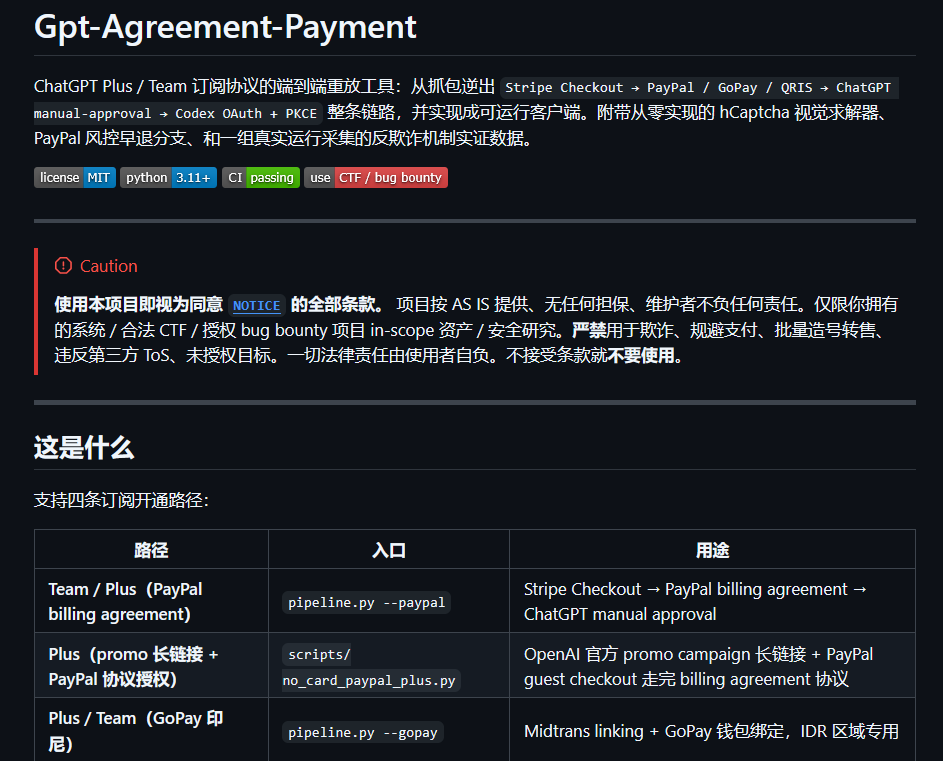Image resolution: width=943 pixels, height=761 pixels.
Task: Click the 支持四条订阅开通路径 text
Action: pos(121,500)
